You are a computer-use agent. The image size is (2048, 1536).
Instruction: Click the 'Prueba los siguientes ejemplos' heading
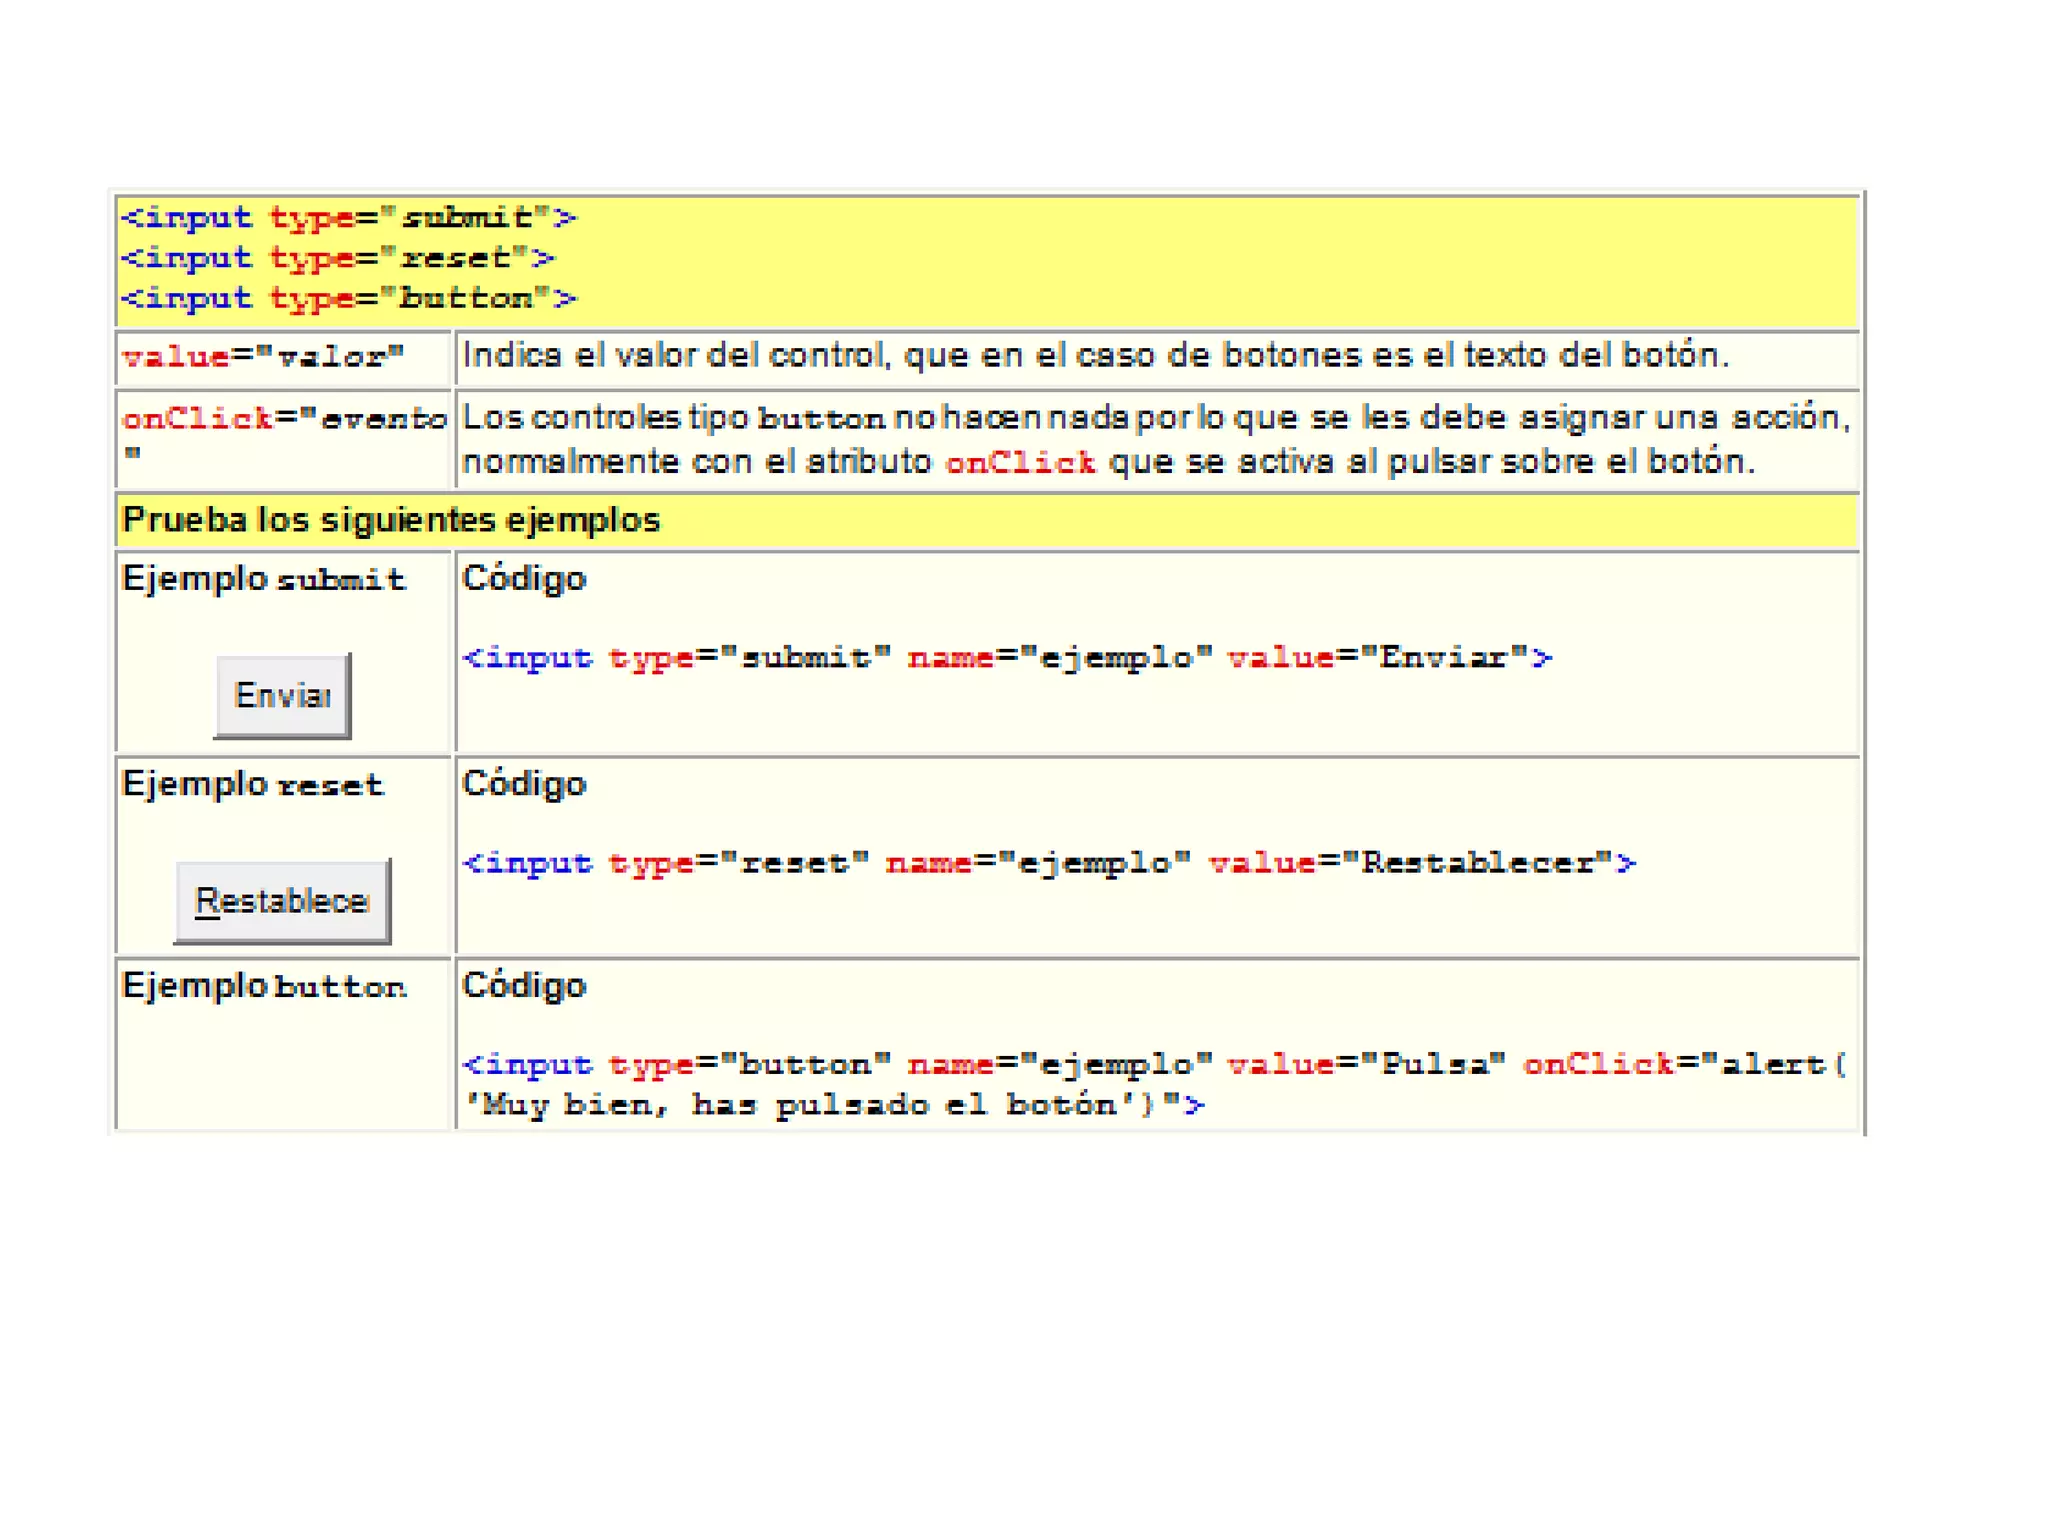[x=390, y=520]
